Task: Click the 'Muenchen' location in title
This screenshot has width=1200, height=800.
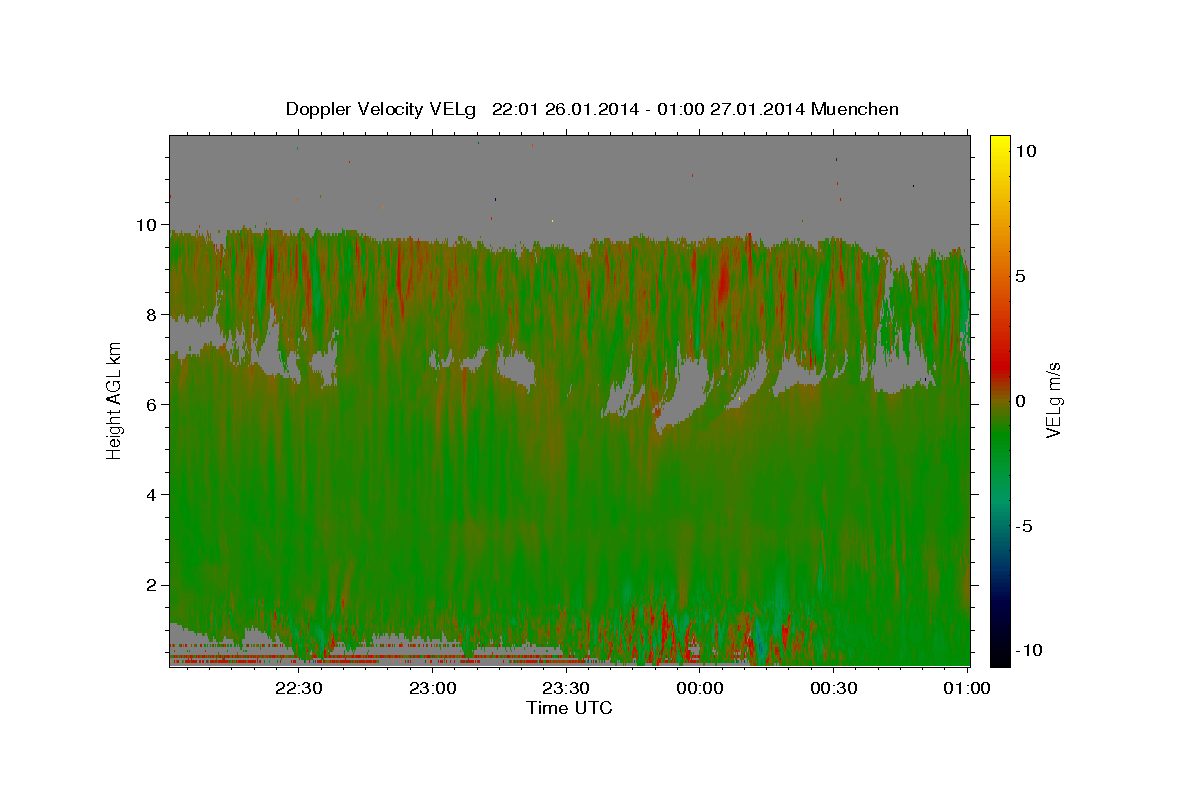Action: pos(855,109)
